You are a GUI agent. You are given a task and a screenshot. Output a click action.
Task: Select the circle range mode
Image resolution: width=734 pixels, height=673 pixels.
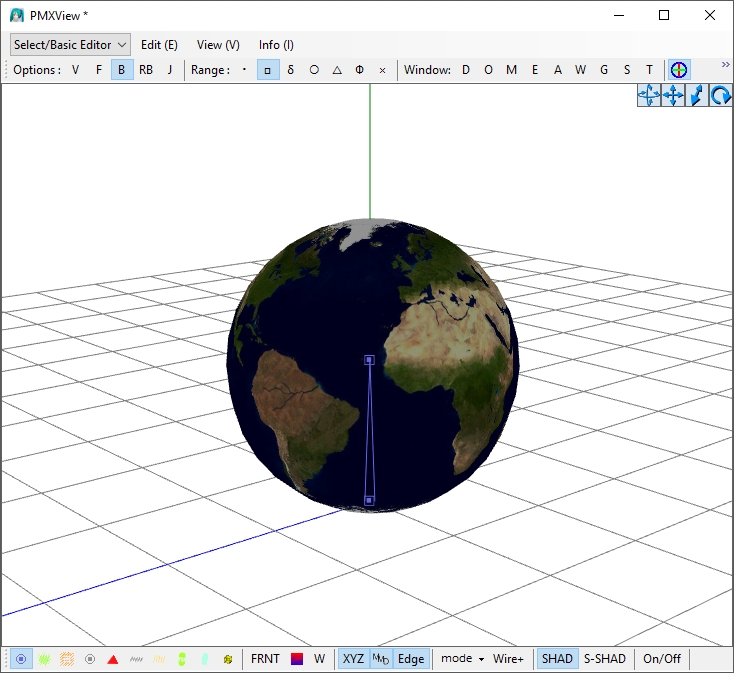point(314,70)
